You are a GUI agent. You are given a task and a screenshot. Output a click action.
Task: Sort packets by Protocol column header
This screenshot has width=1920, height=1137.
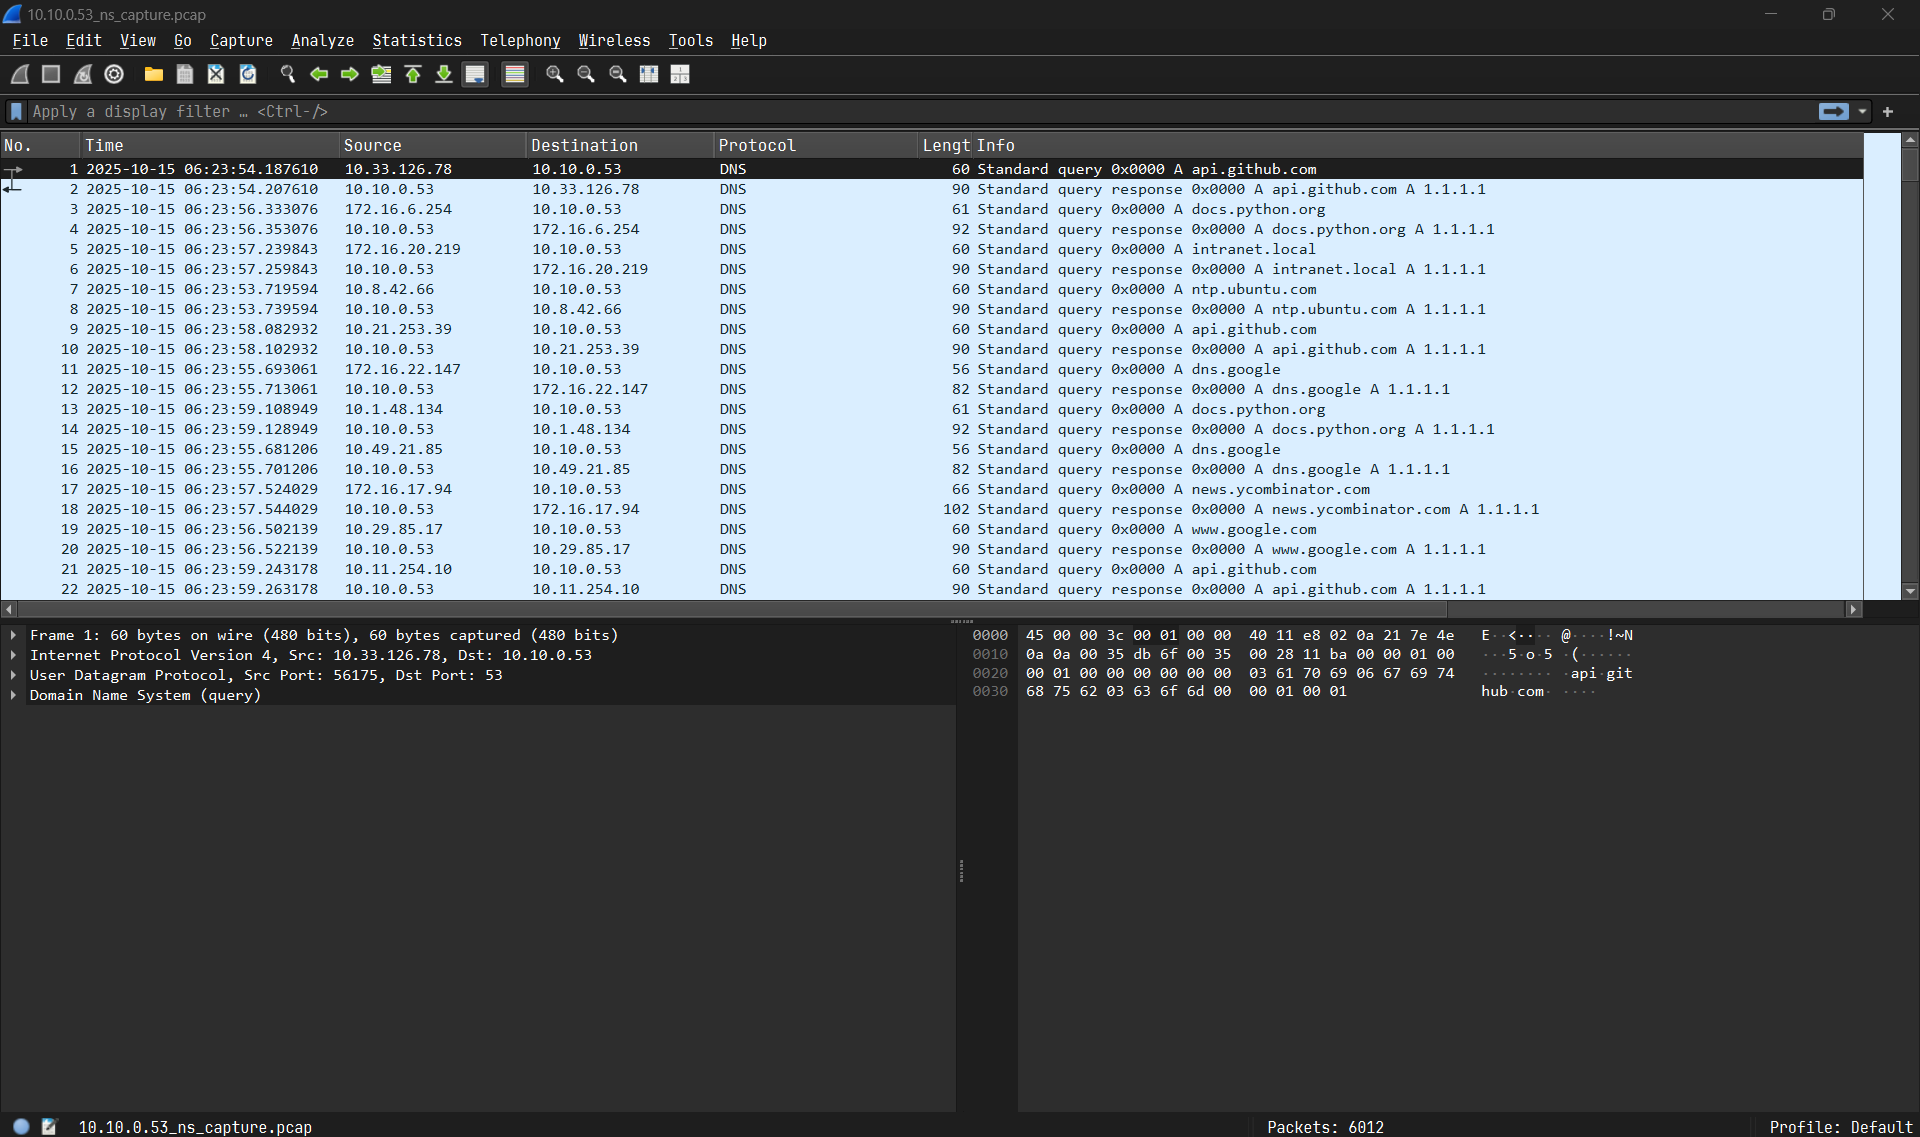[757, 145]
